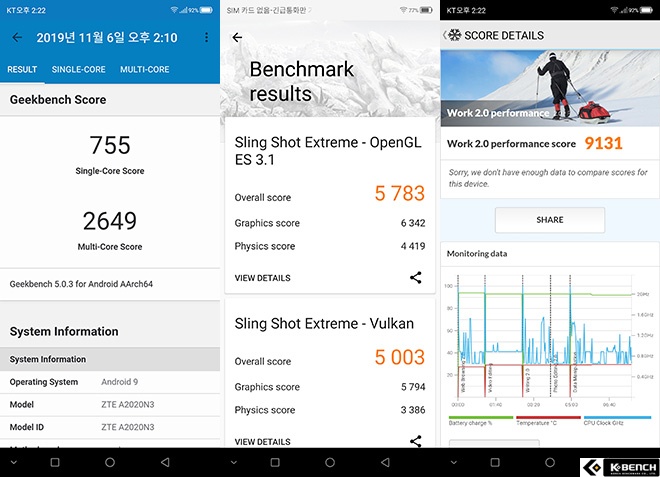Tap battery icon in PCMark status bar

647,10
